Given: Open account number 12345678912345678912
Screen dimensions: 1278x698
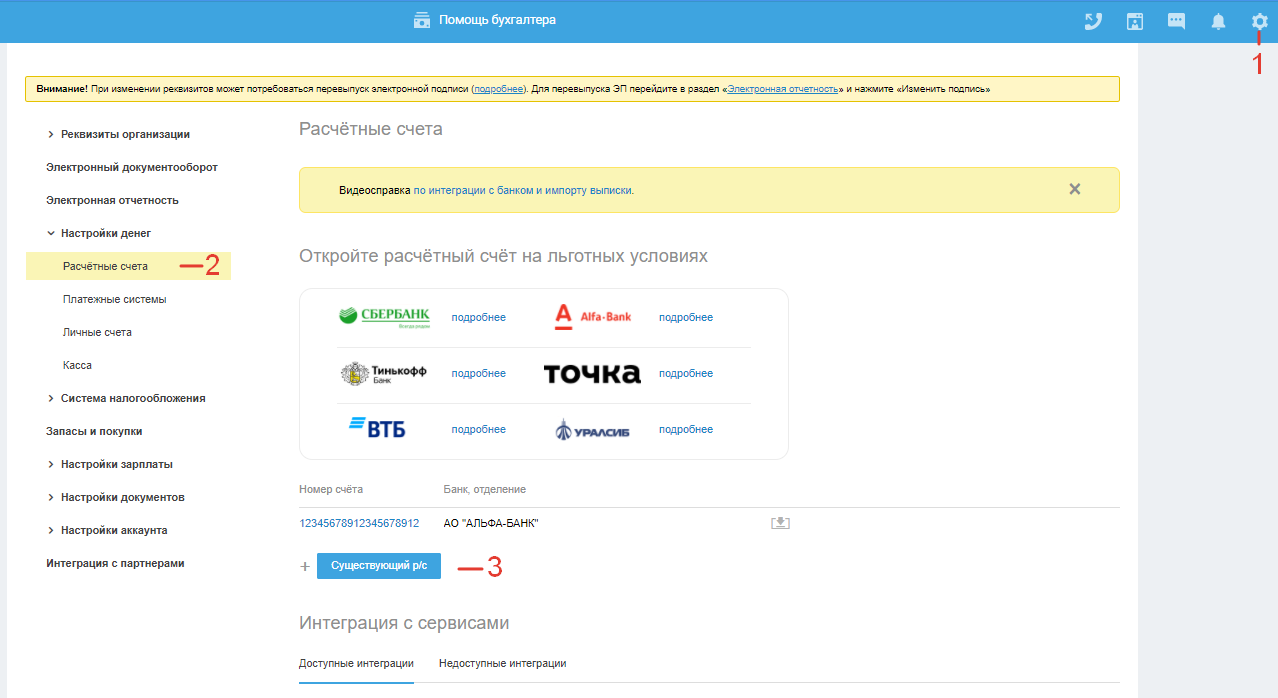Looking at the screenshot, I should point(359,523).
